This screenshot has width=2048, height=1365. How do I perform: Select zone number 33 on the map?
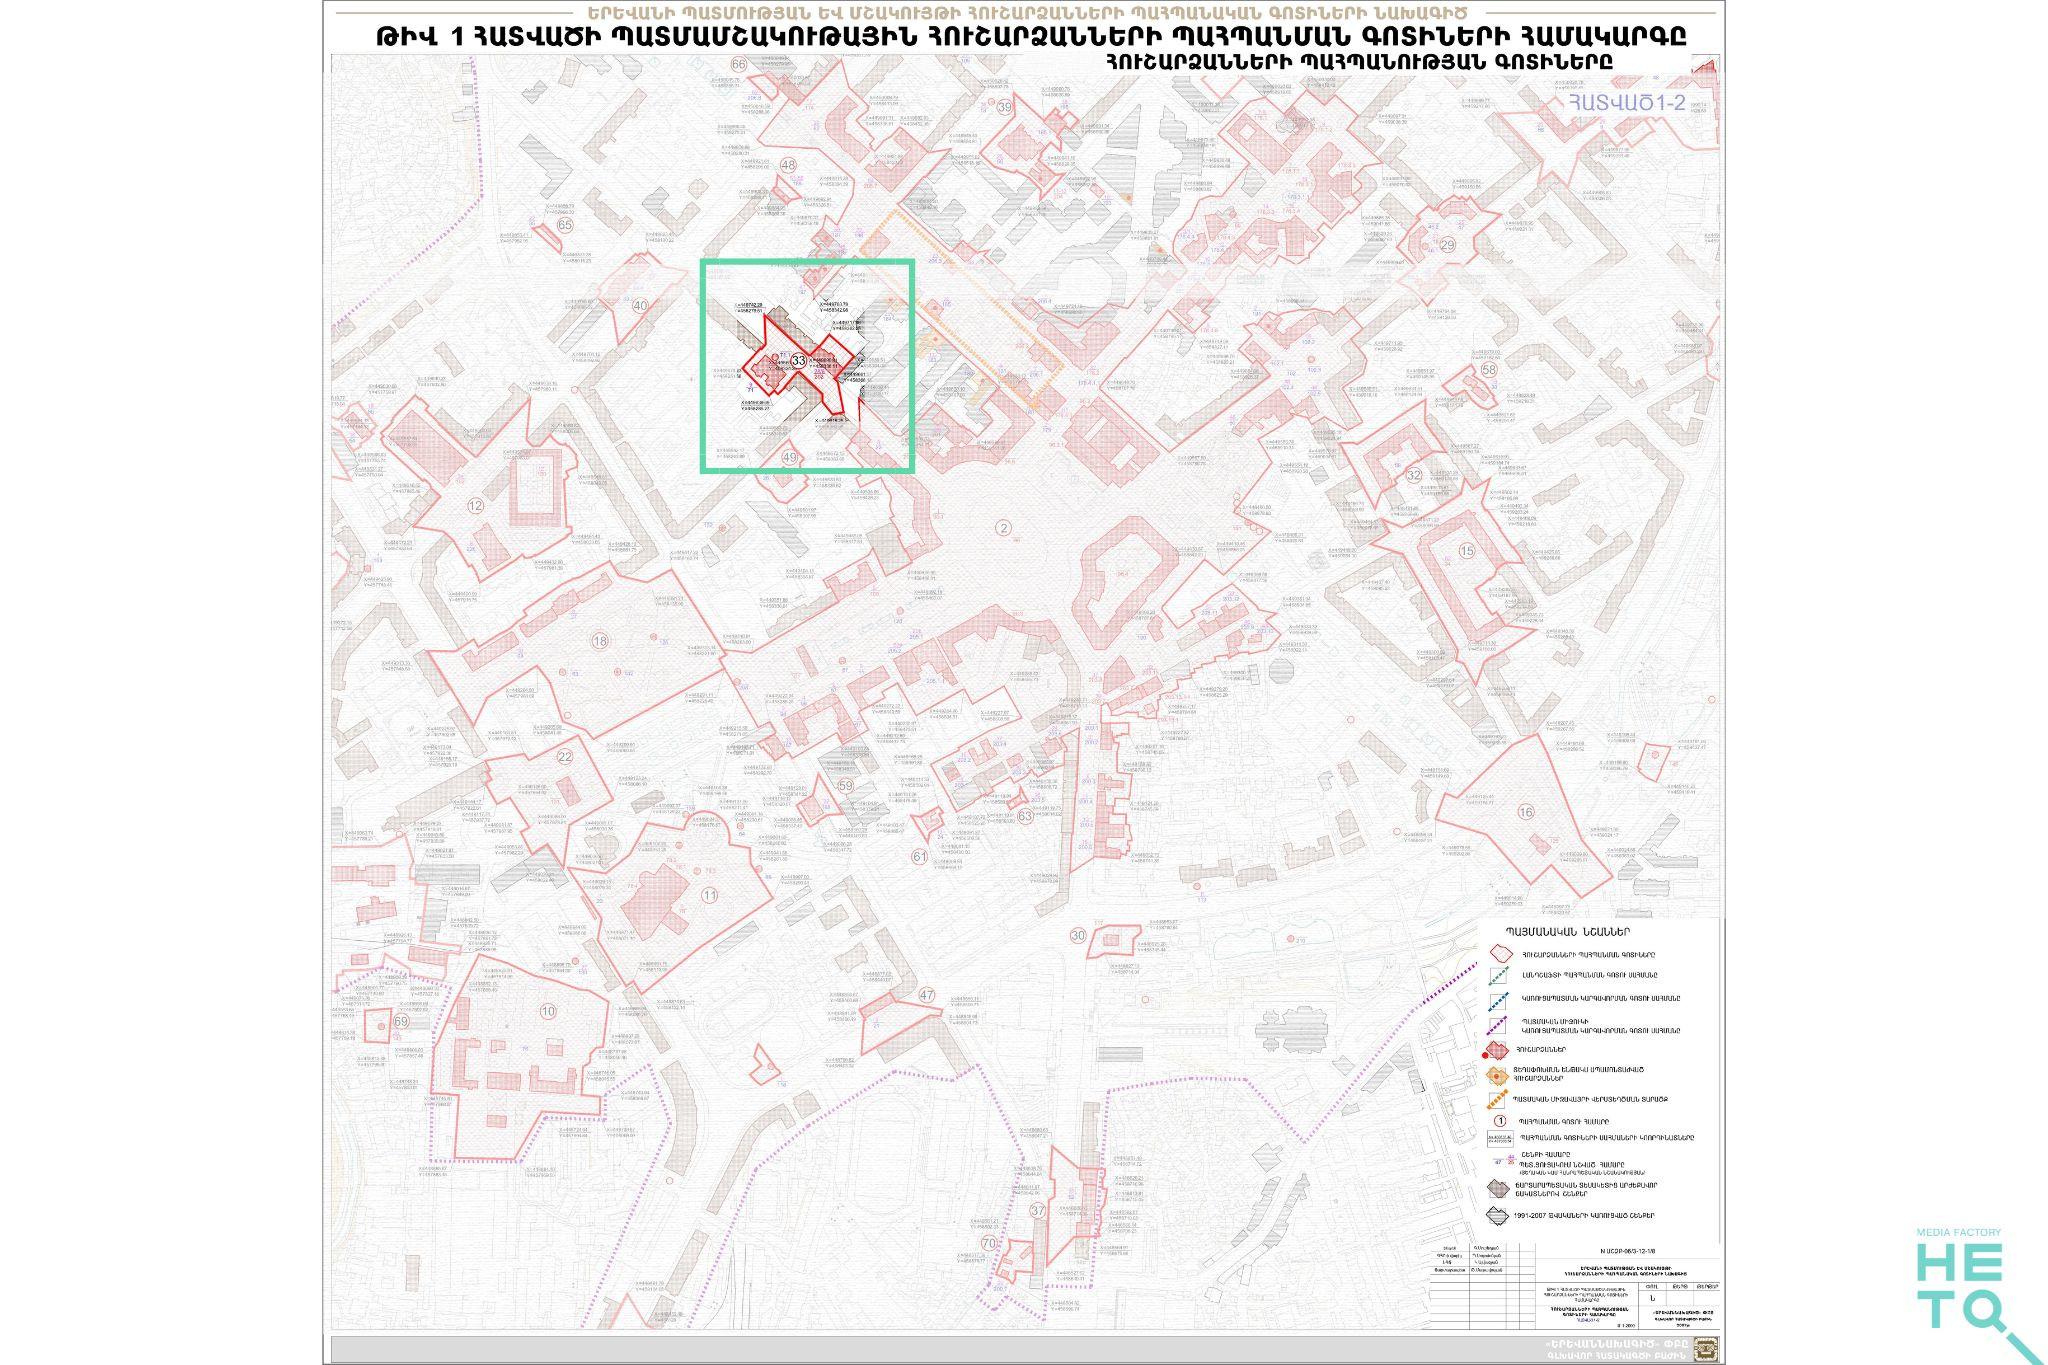pos(798,360)
